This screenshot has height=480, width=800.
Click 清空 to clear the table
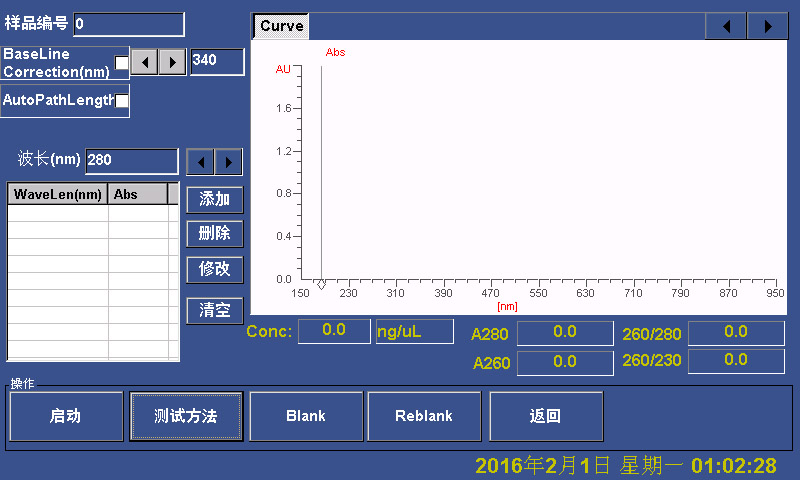pyautogui.click(x=215, y=310)
